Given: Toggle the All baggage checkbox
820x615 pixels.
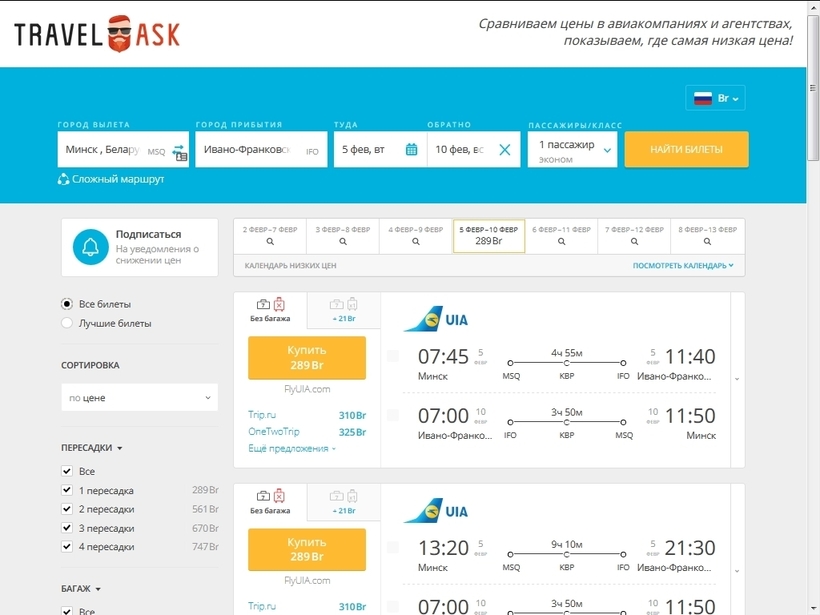Looking at the screenshot, I should pyautogui.click(x=67, y=610).
